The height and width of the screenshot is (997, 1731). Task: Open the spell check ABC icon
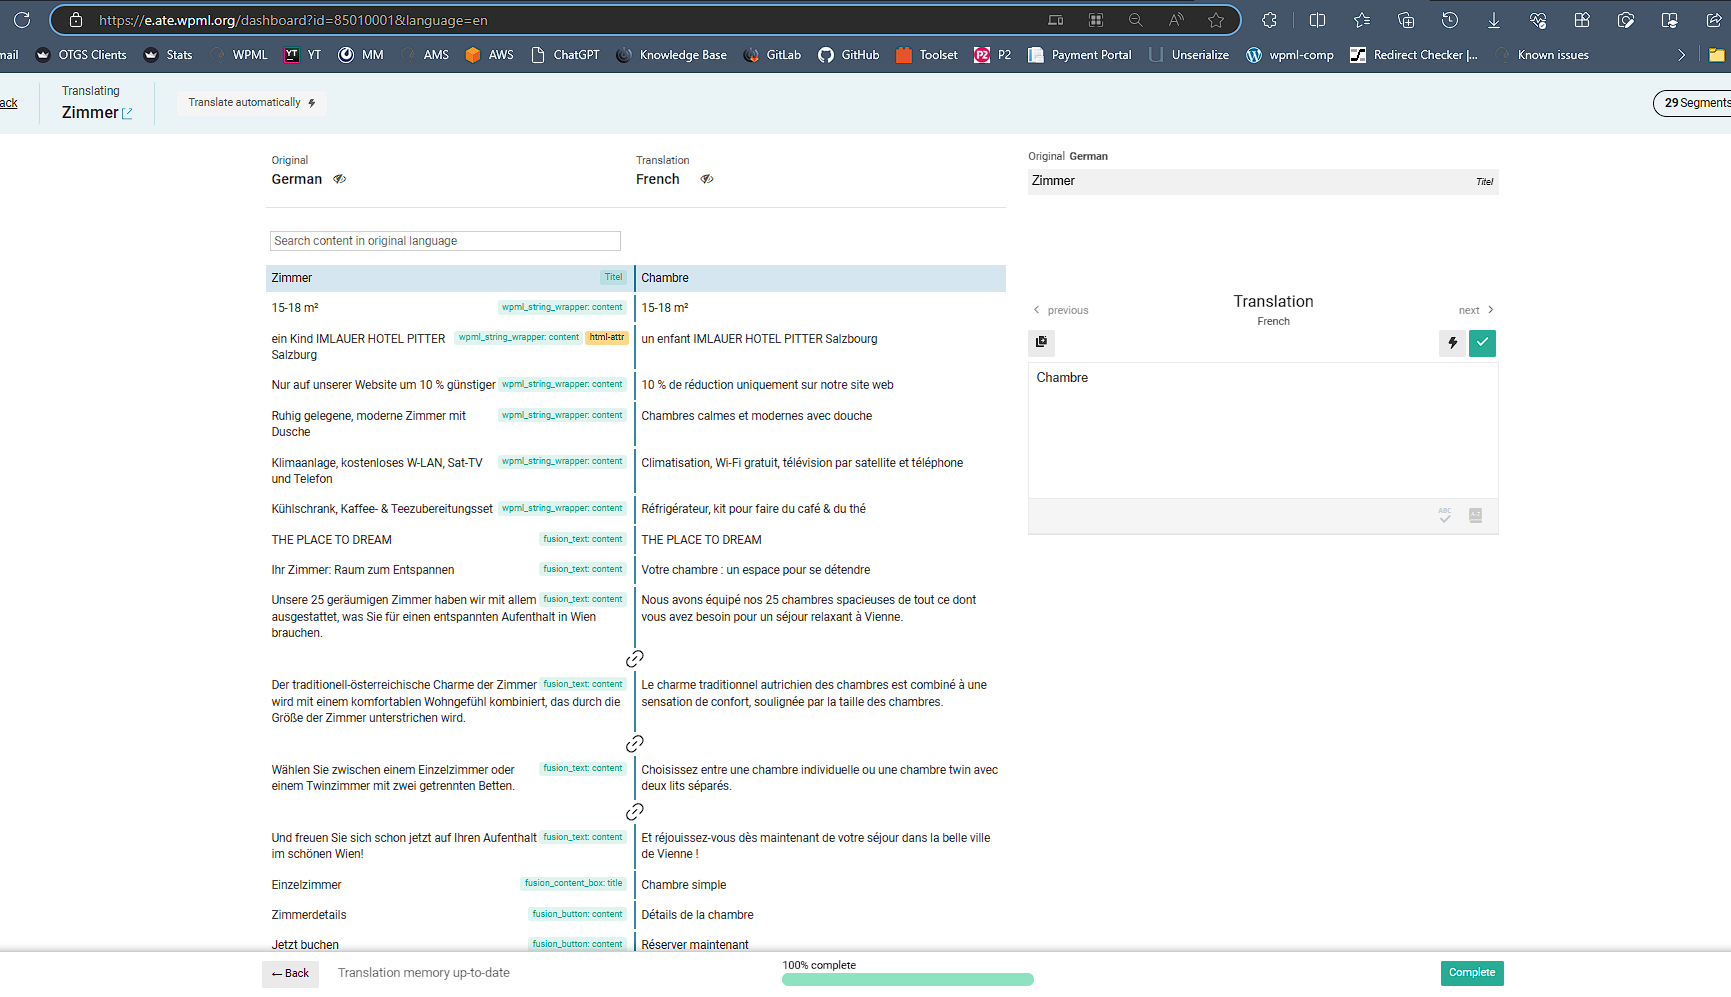coord(1445,515)
